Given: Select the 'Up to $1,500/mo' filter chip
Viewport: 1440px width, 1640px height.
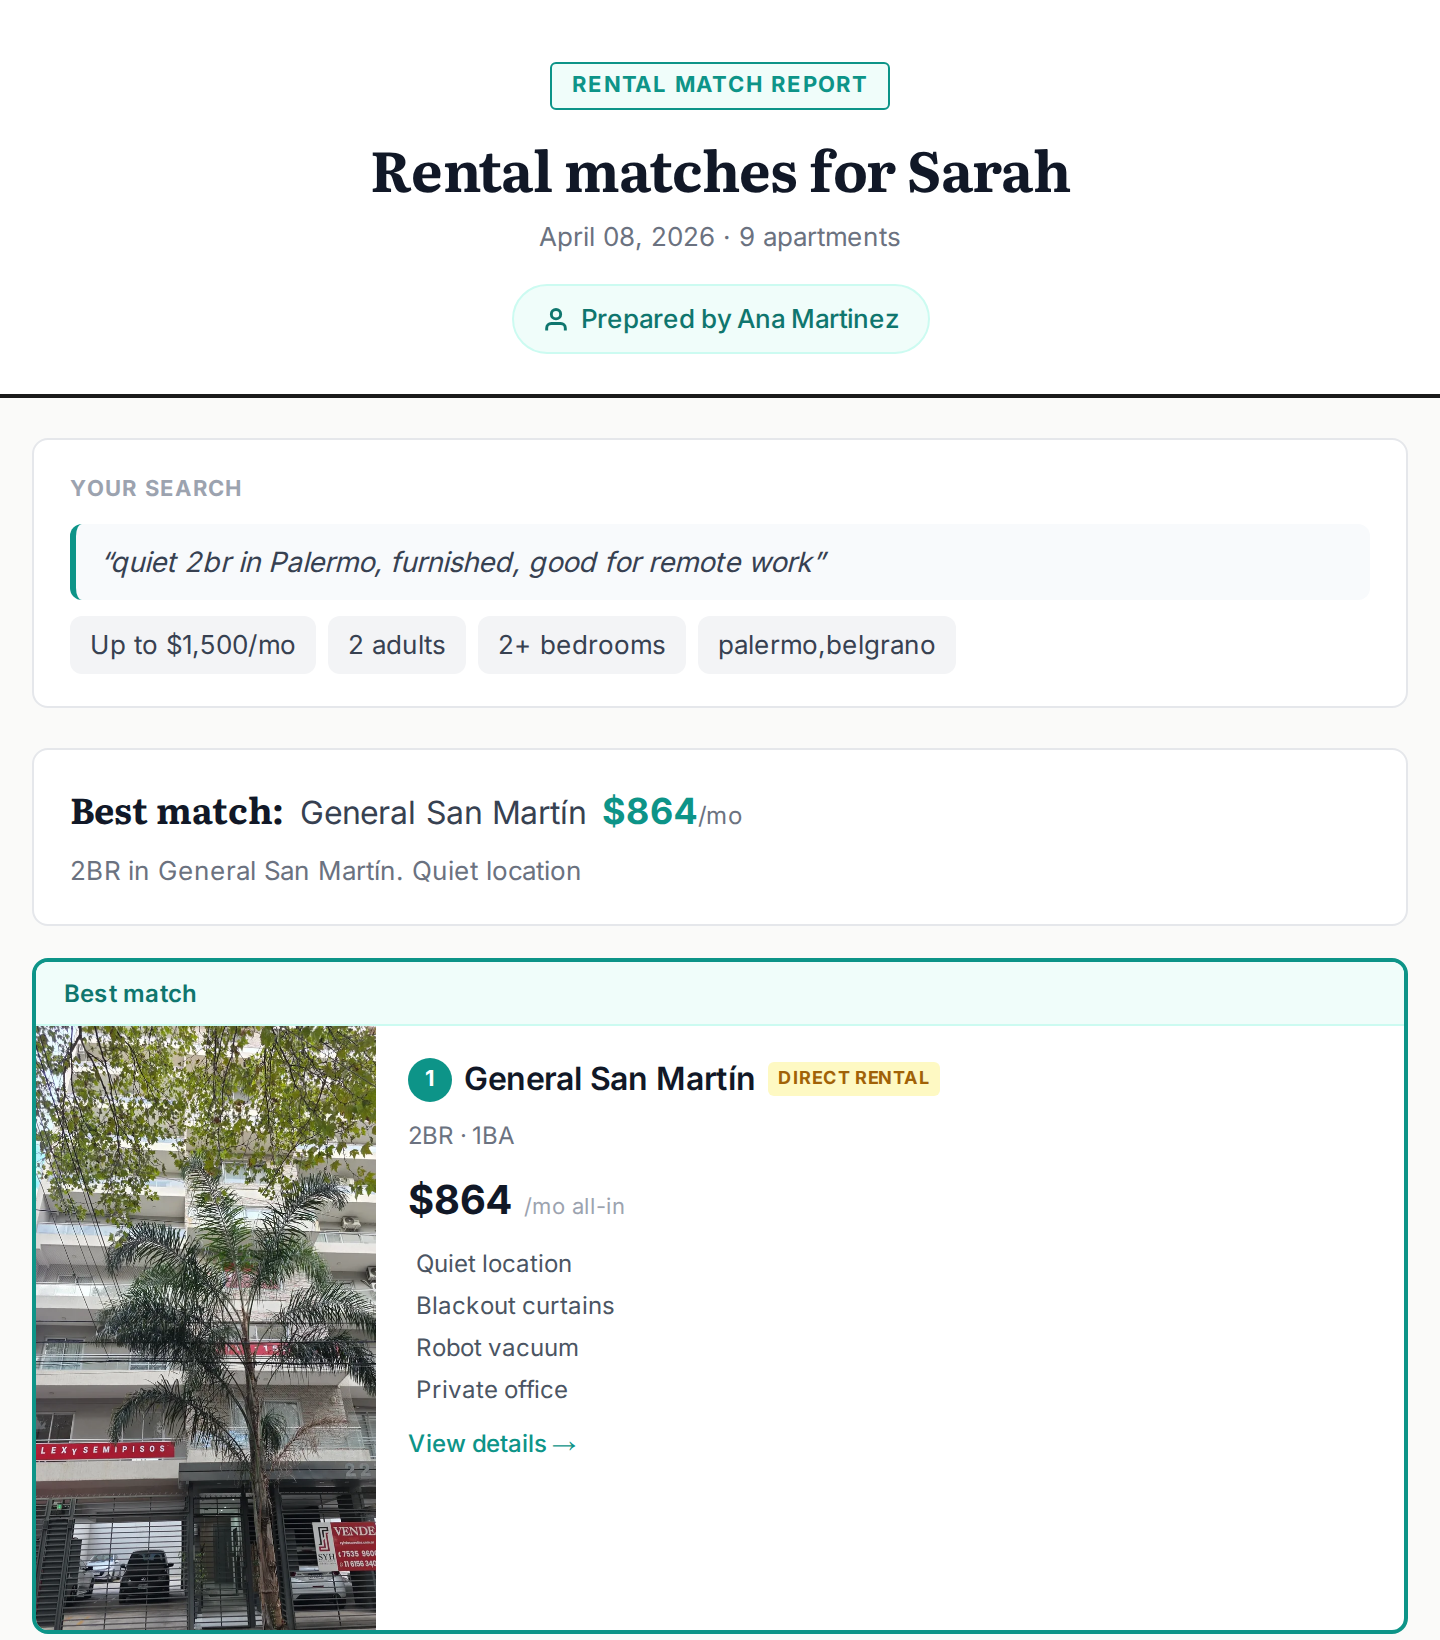Looking at the screenshot, I should click(x=192, y=645).
